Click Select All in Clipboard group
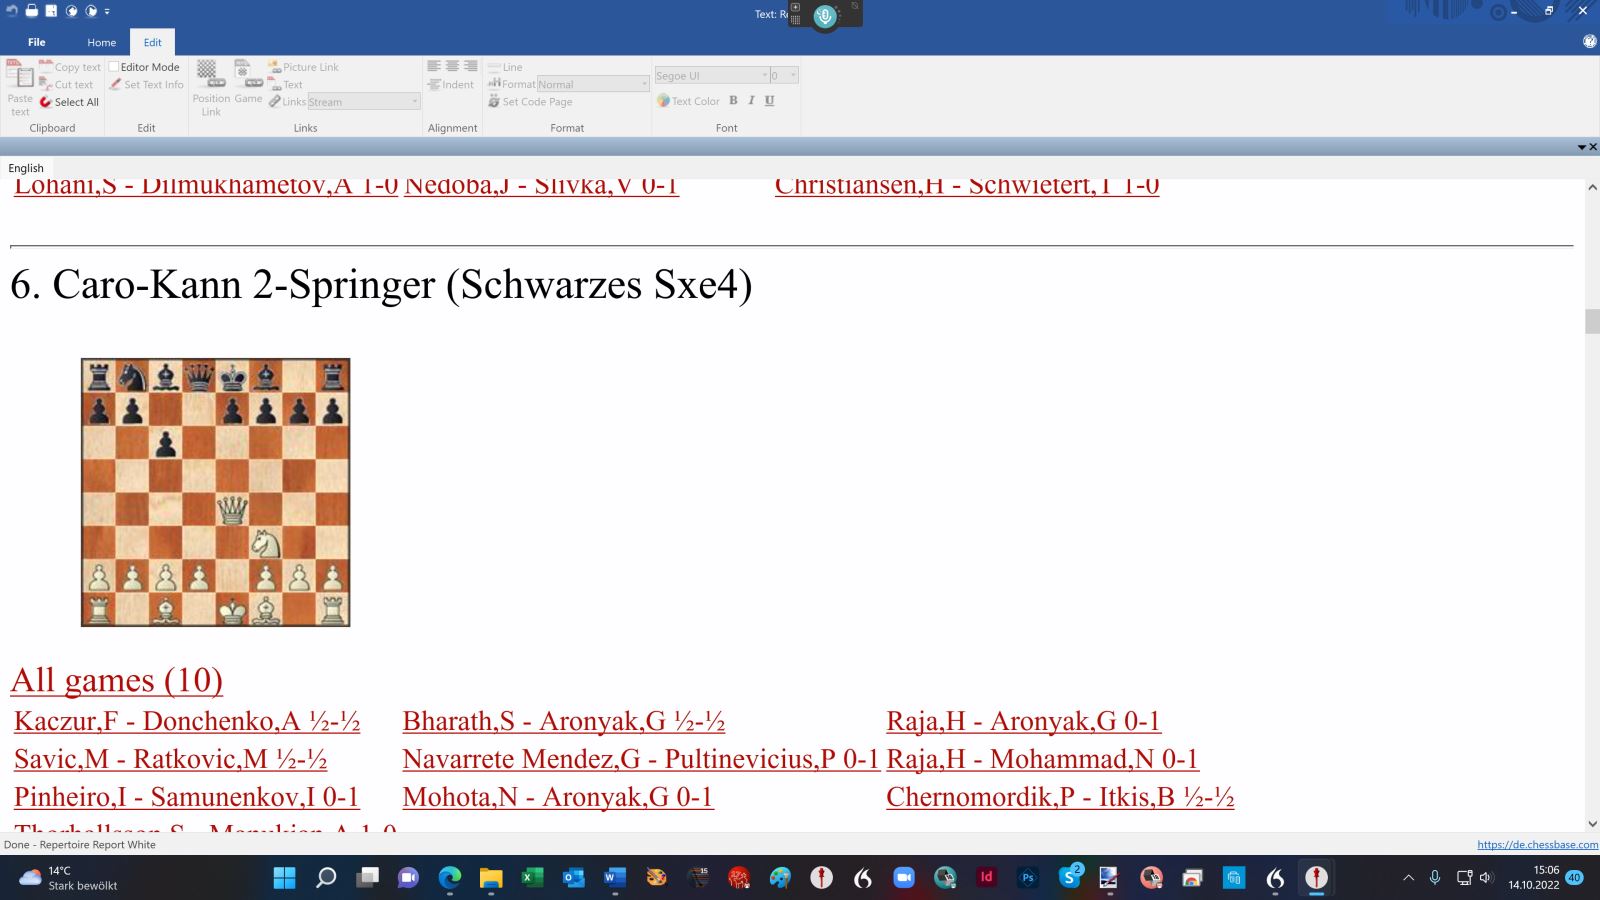Viewport: 1600px width, 900px height. point(69,102)
